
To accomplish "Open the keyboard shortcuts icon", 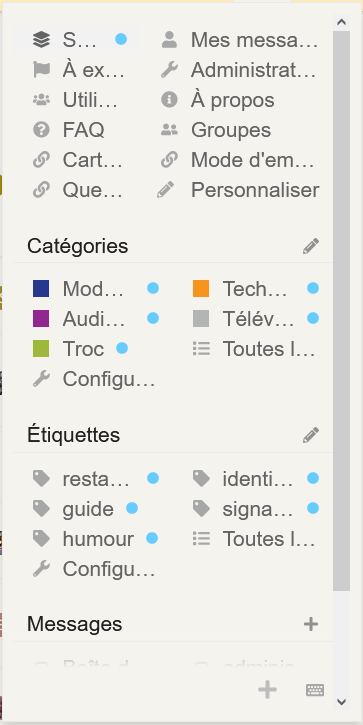I will pos(315,690).
